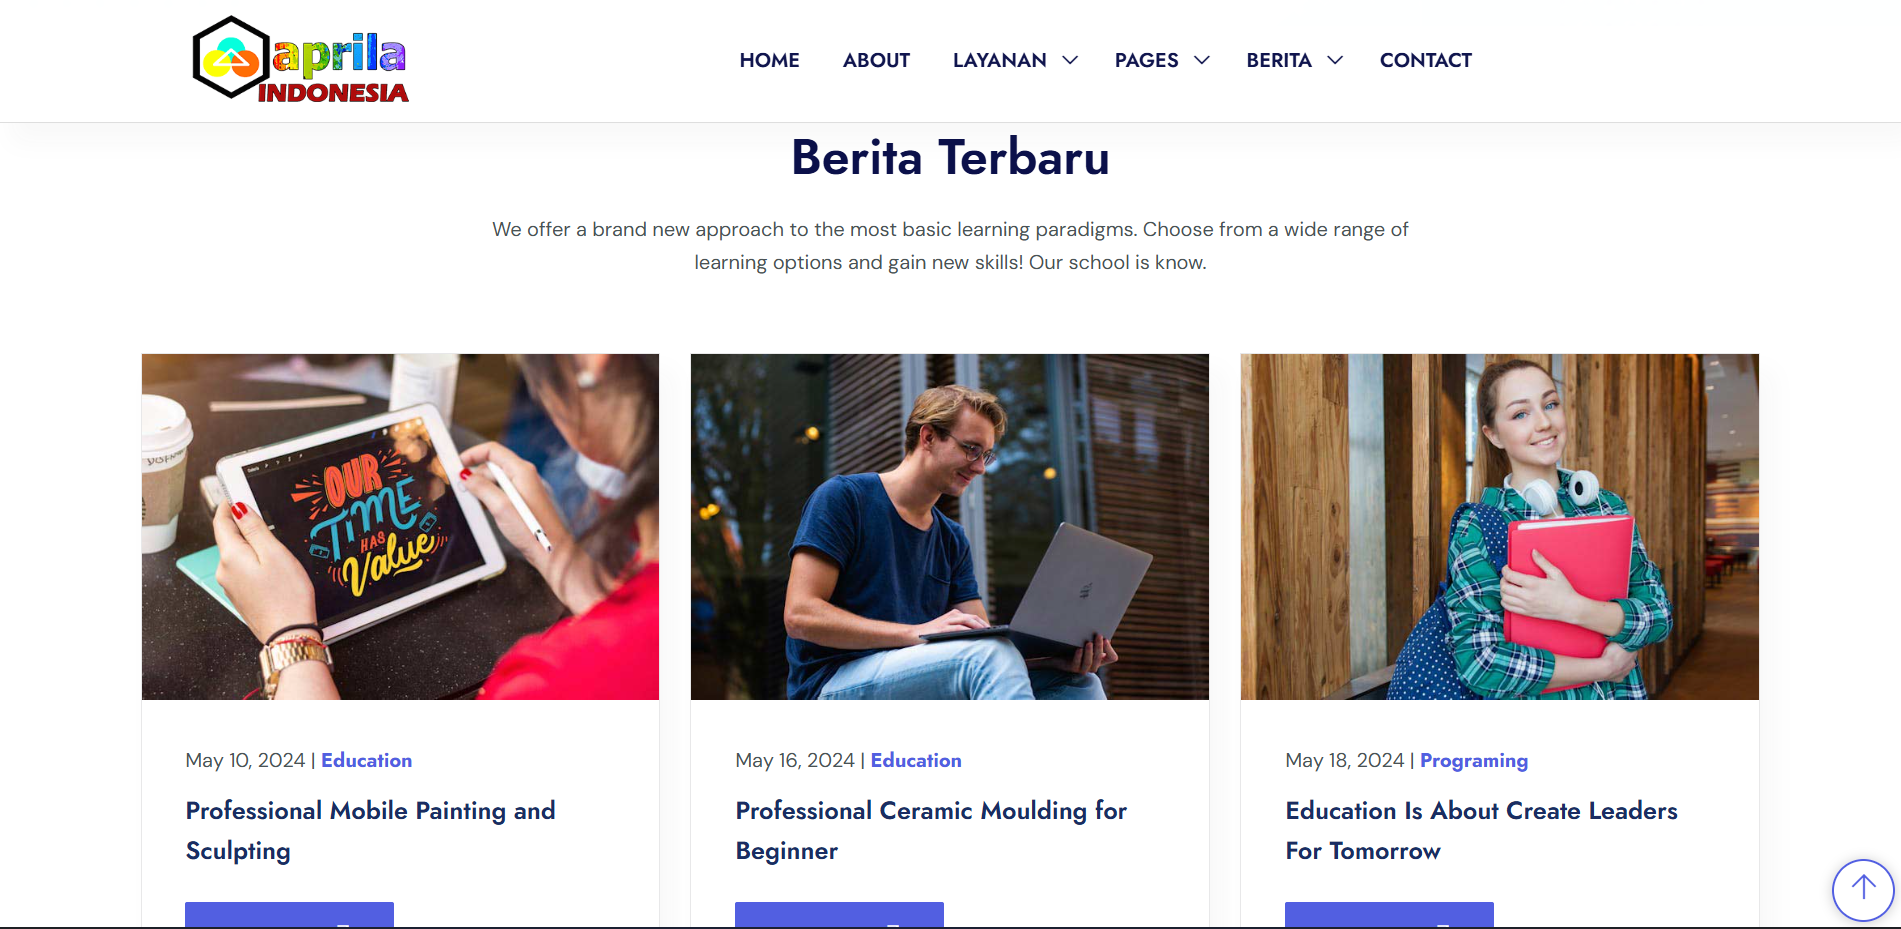Open Professional Ceramic Moulding for Beginner article
This screenshot has width=1901, height=929.
coord(931,830)
